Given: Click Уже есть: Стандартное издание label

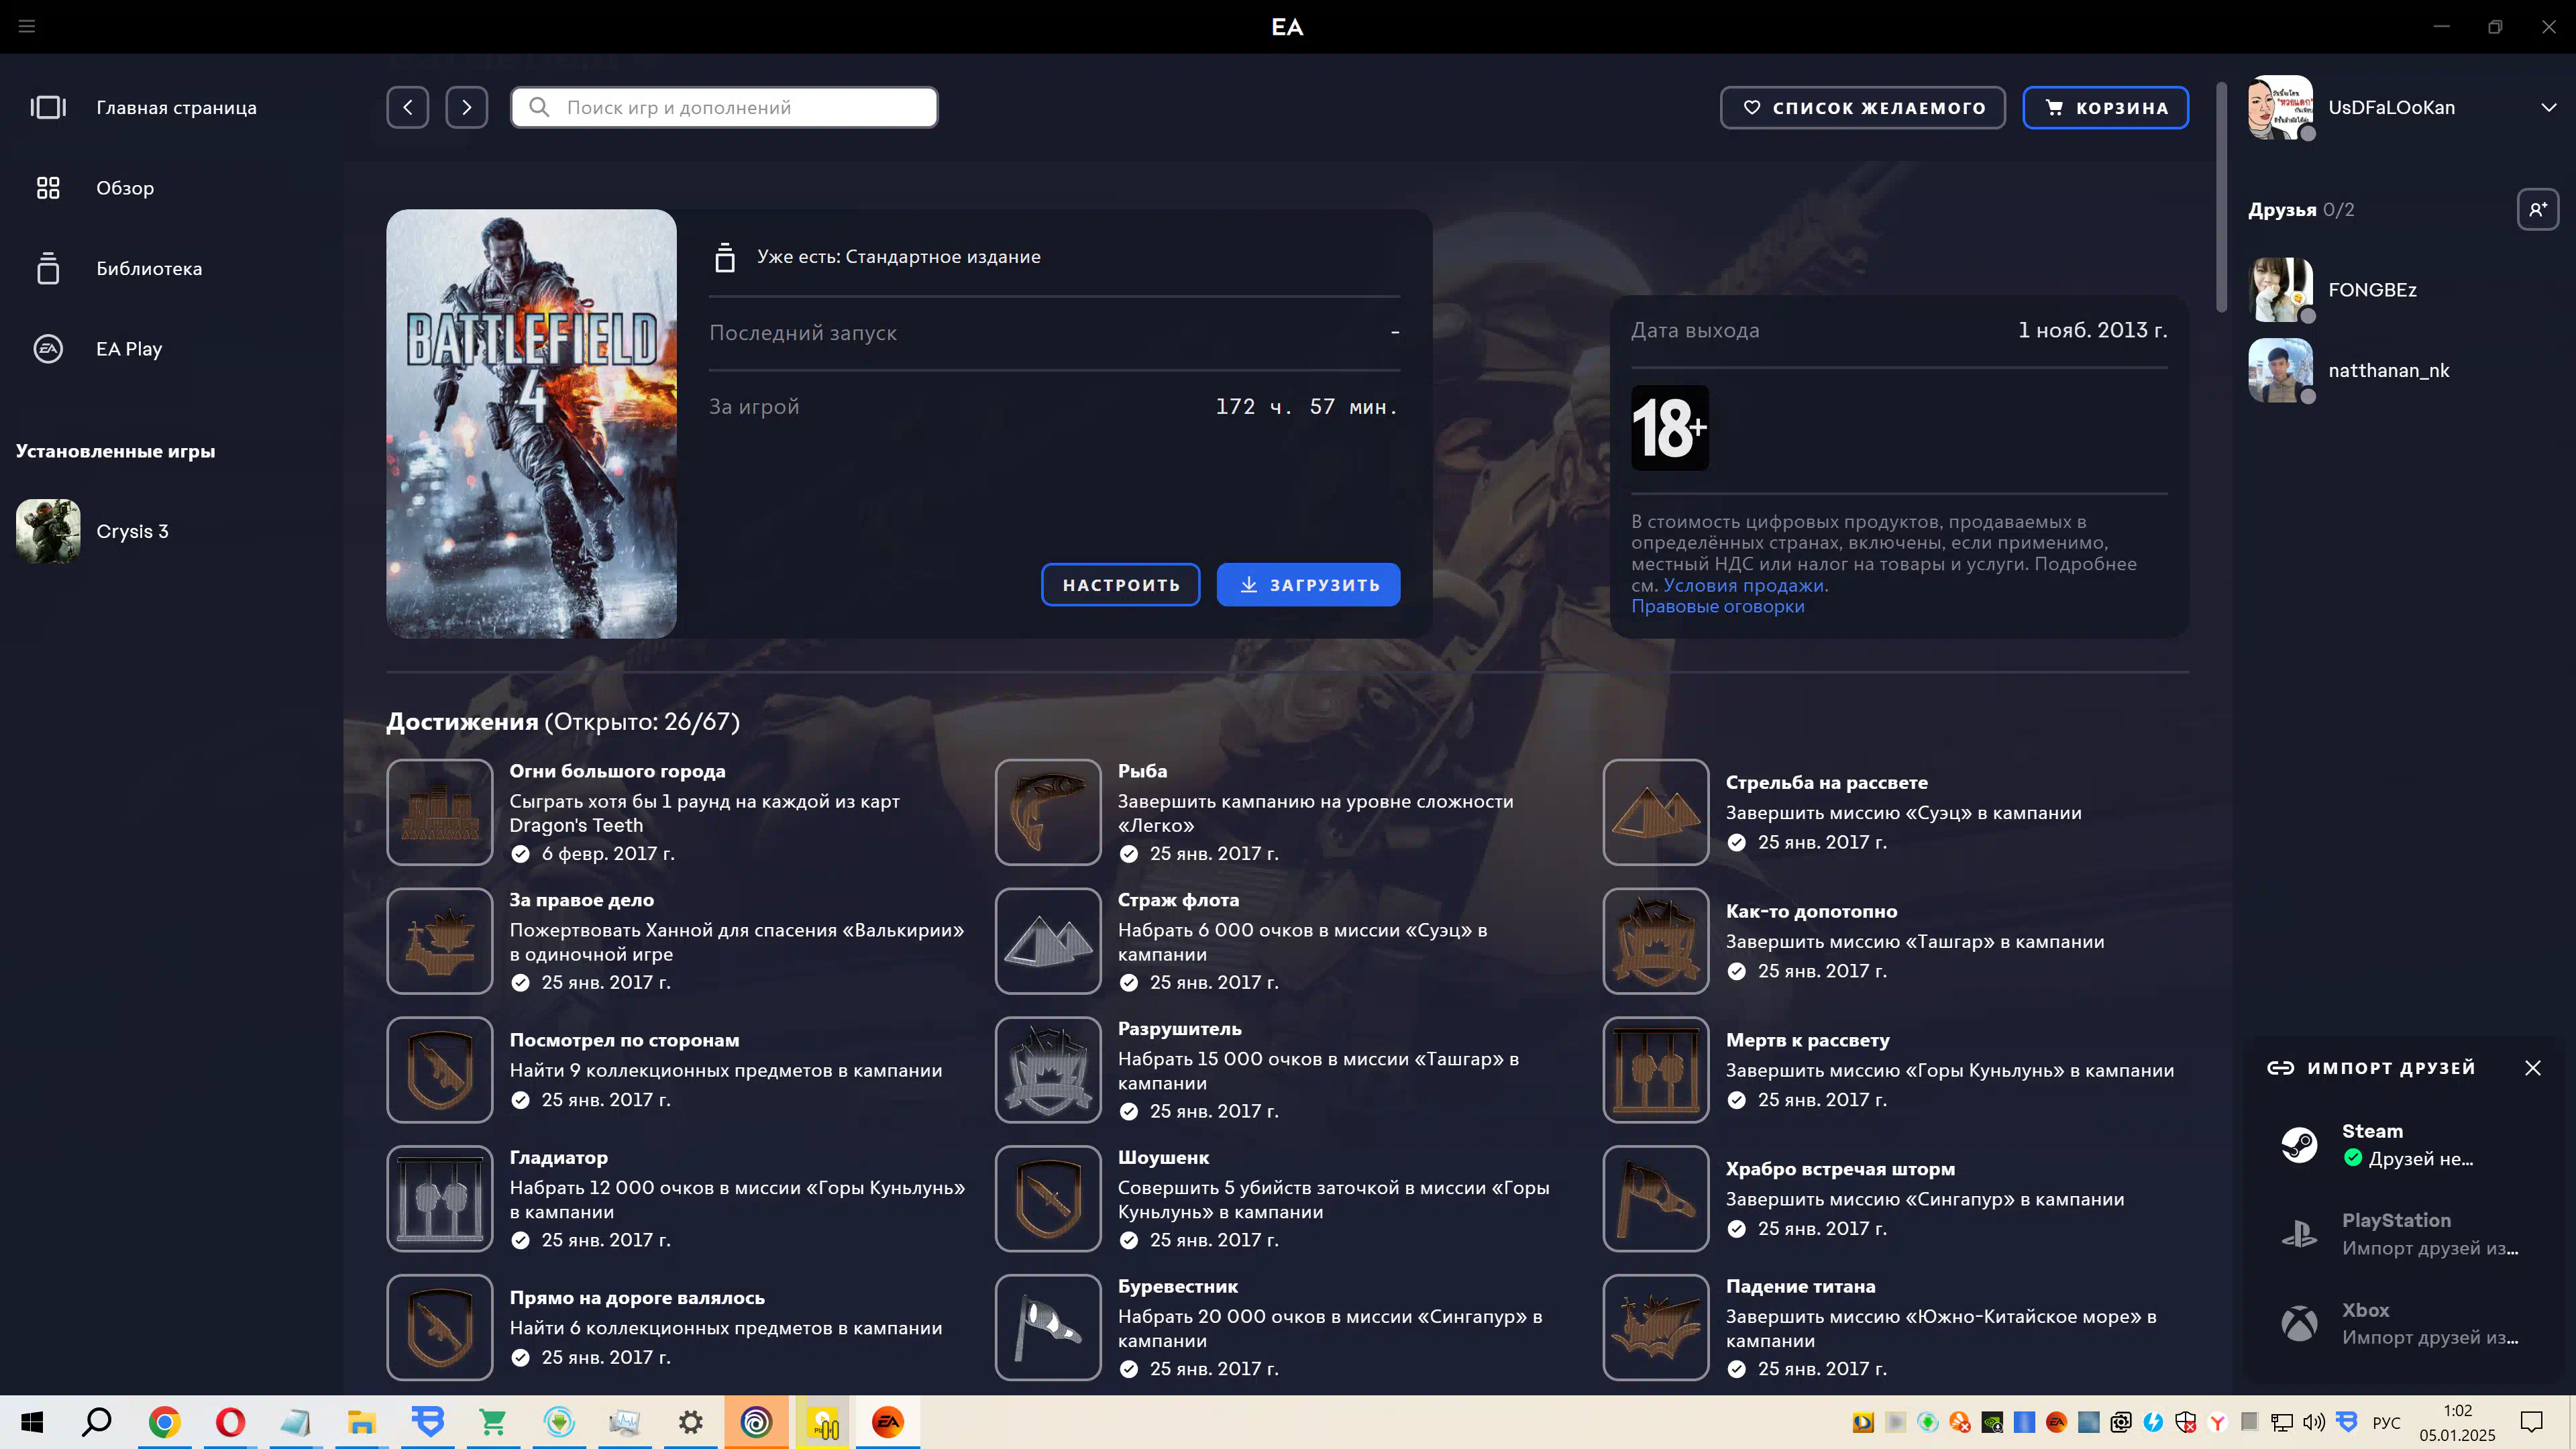Looking at the screenshot, I should click(x=898, y=257).
